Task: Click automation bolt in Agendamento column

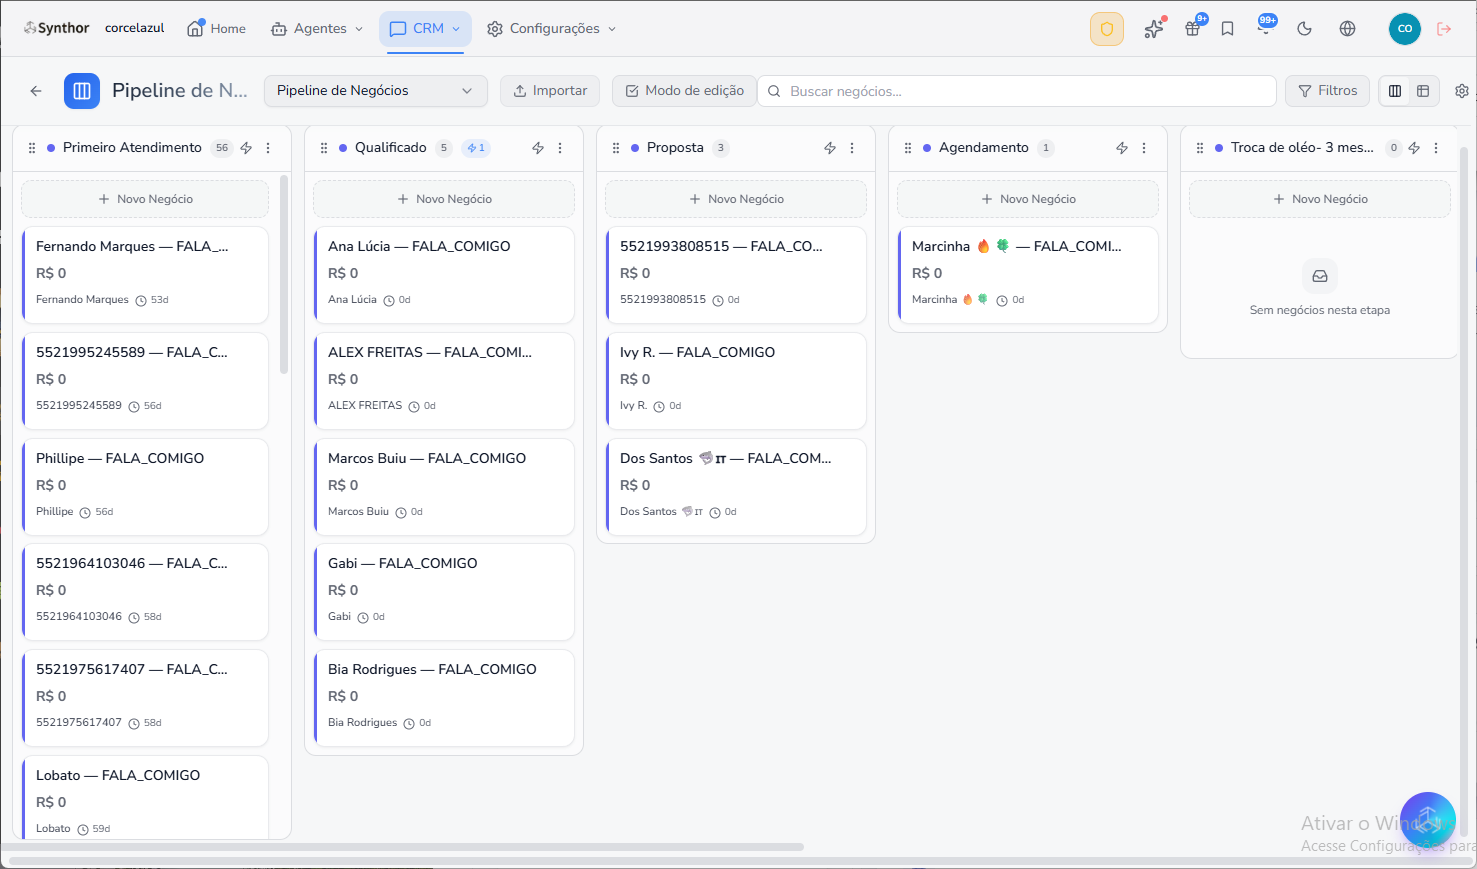Action: coord(1122,148)
